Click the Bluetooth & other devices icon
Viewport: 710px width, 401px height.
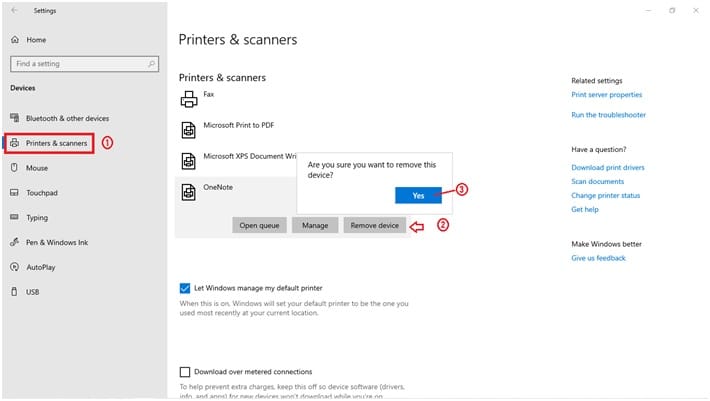click(x=14, y=118)
